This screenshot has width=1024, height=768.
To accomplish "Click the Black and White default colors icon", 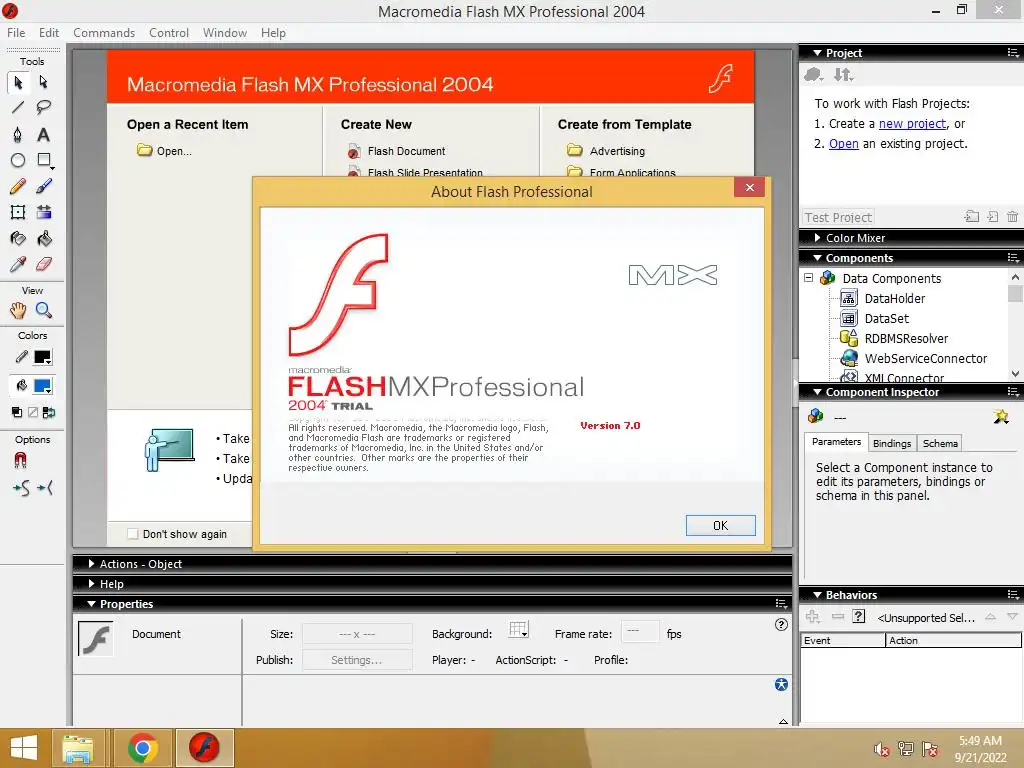I will (17, 412).
